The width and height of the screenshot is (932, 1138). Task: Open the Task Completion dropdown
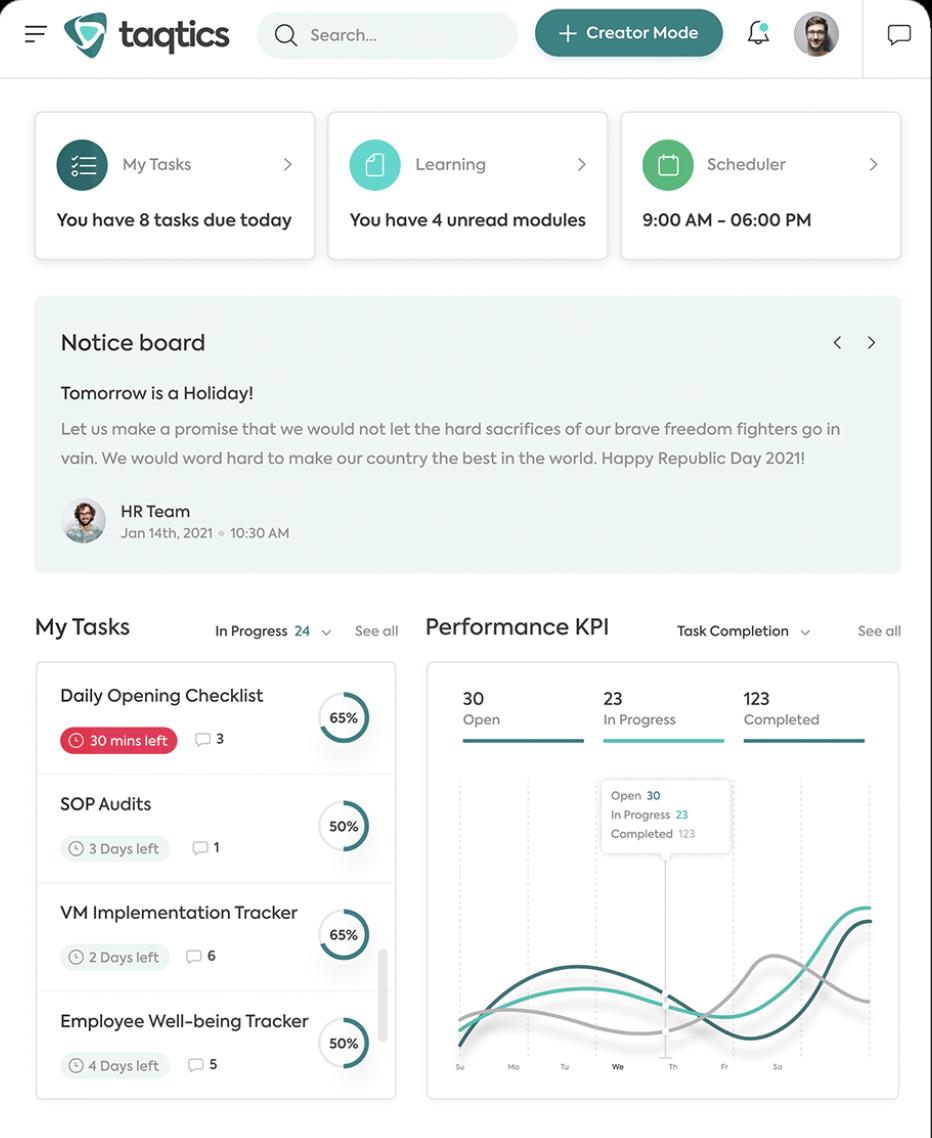click(743, 631)
